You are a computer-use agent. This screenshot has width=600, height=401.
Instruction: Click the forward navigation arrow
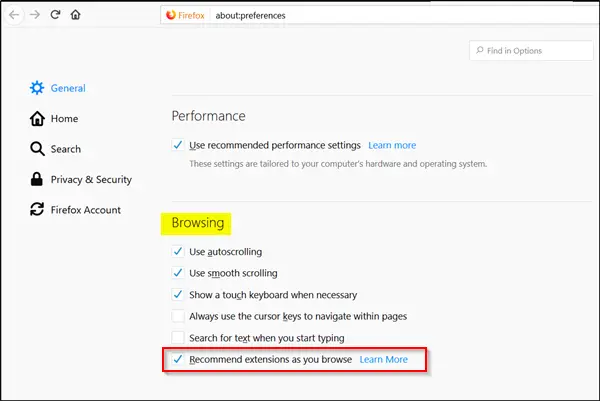point(31,16)
